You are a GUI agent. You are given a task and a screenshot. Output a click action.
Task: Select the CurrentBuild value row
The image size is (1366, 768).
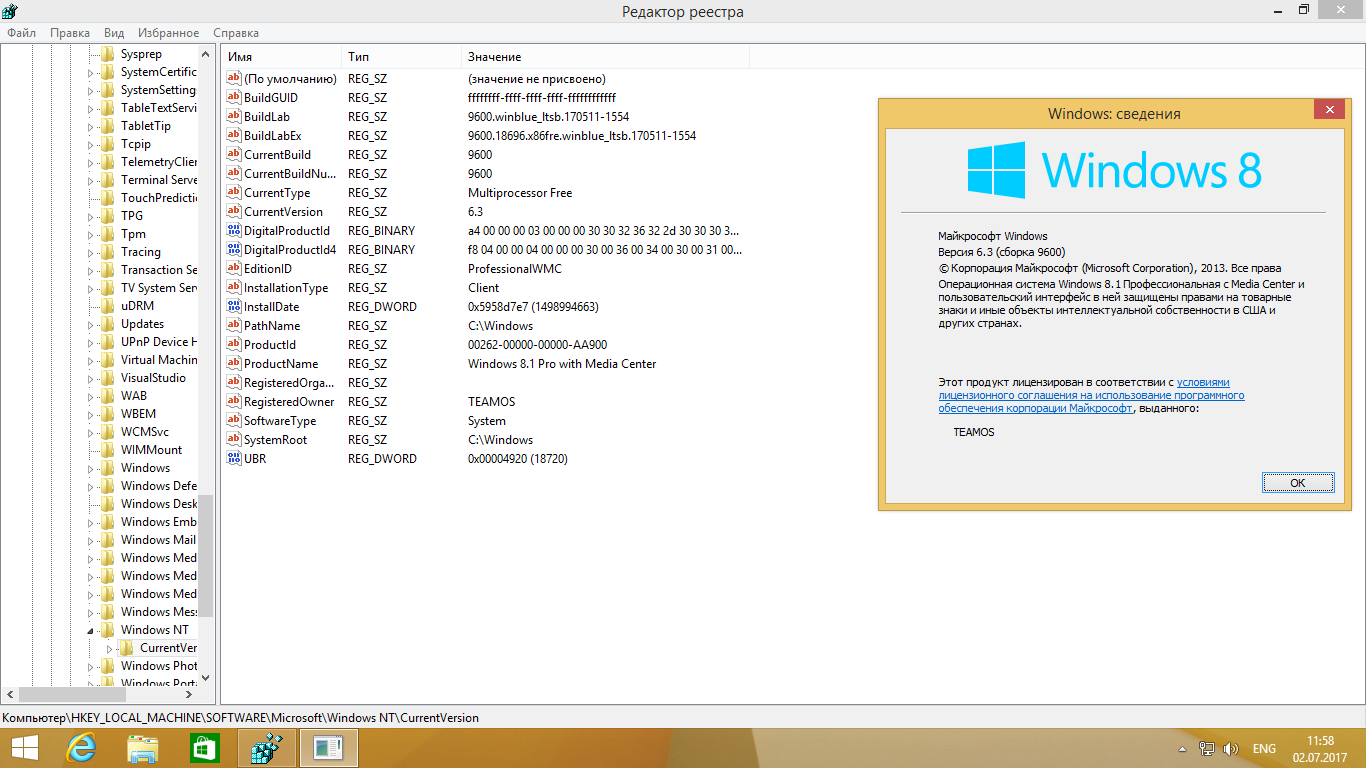[x=485, y=155]
